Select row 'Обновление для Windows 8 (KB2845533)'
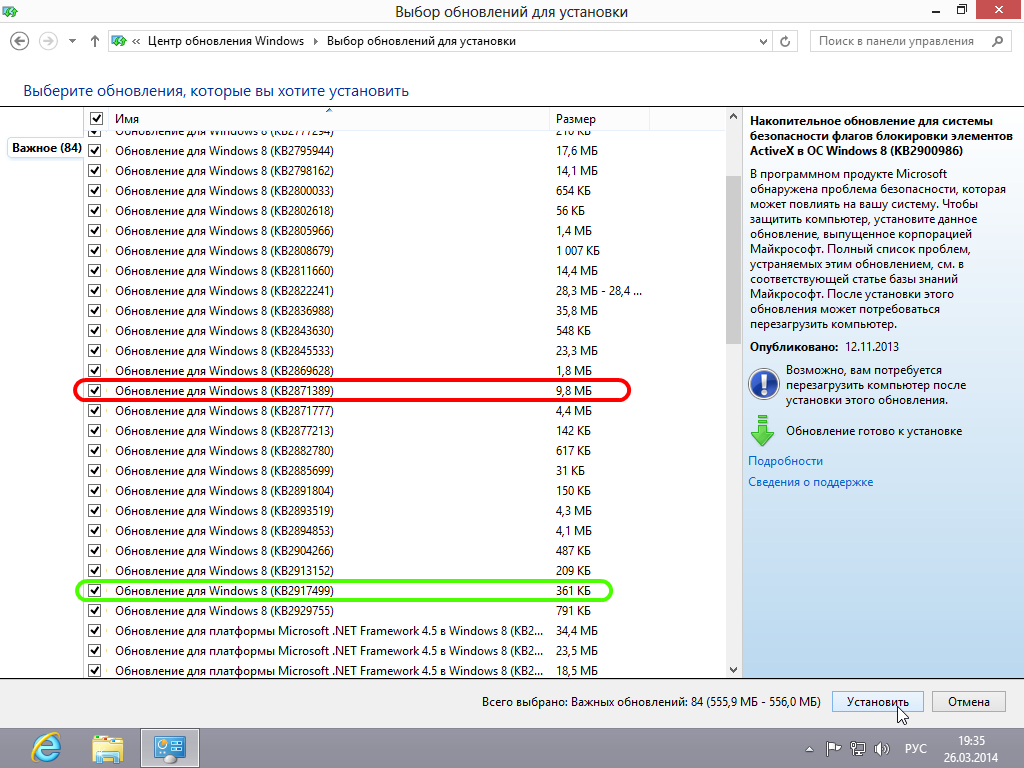 (x=404, y=351)
